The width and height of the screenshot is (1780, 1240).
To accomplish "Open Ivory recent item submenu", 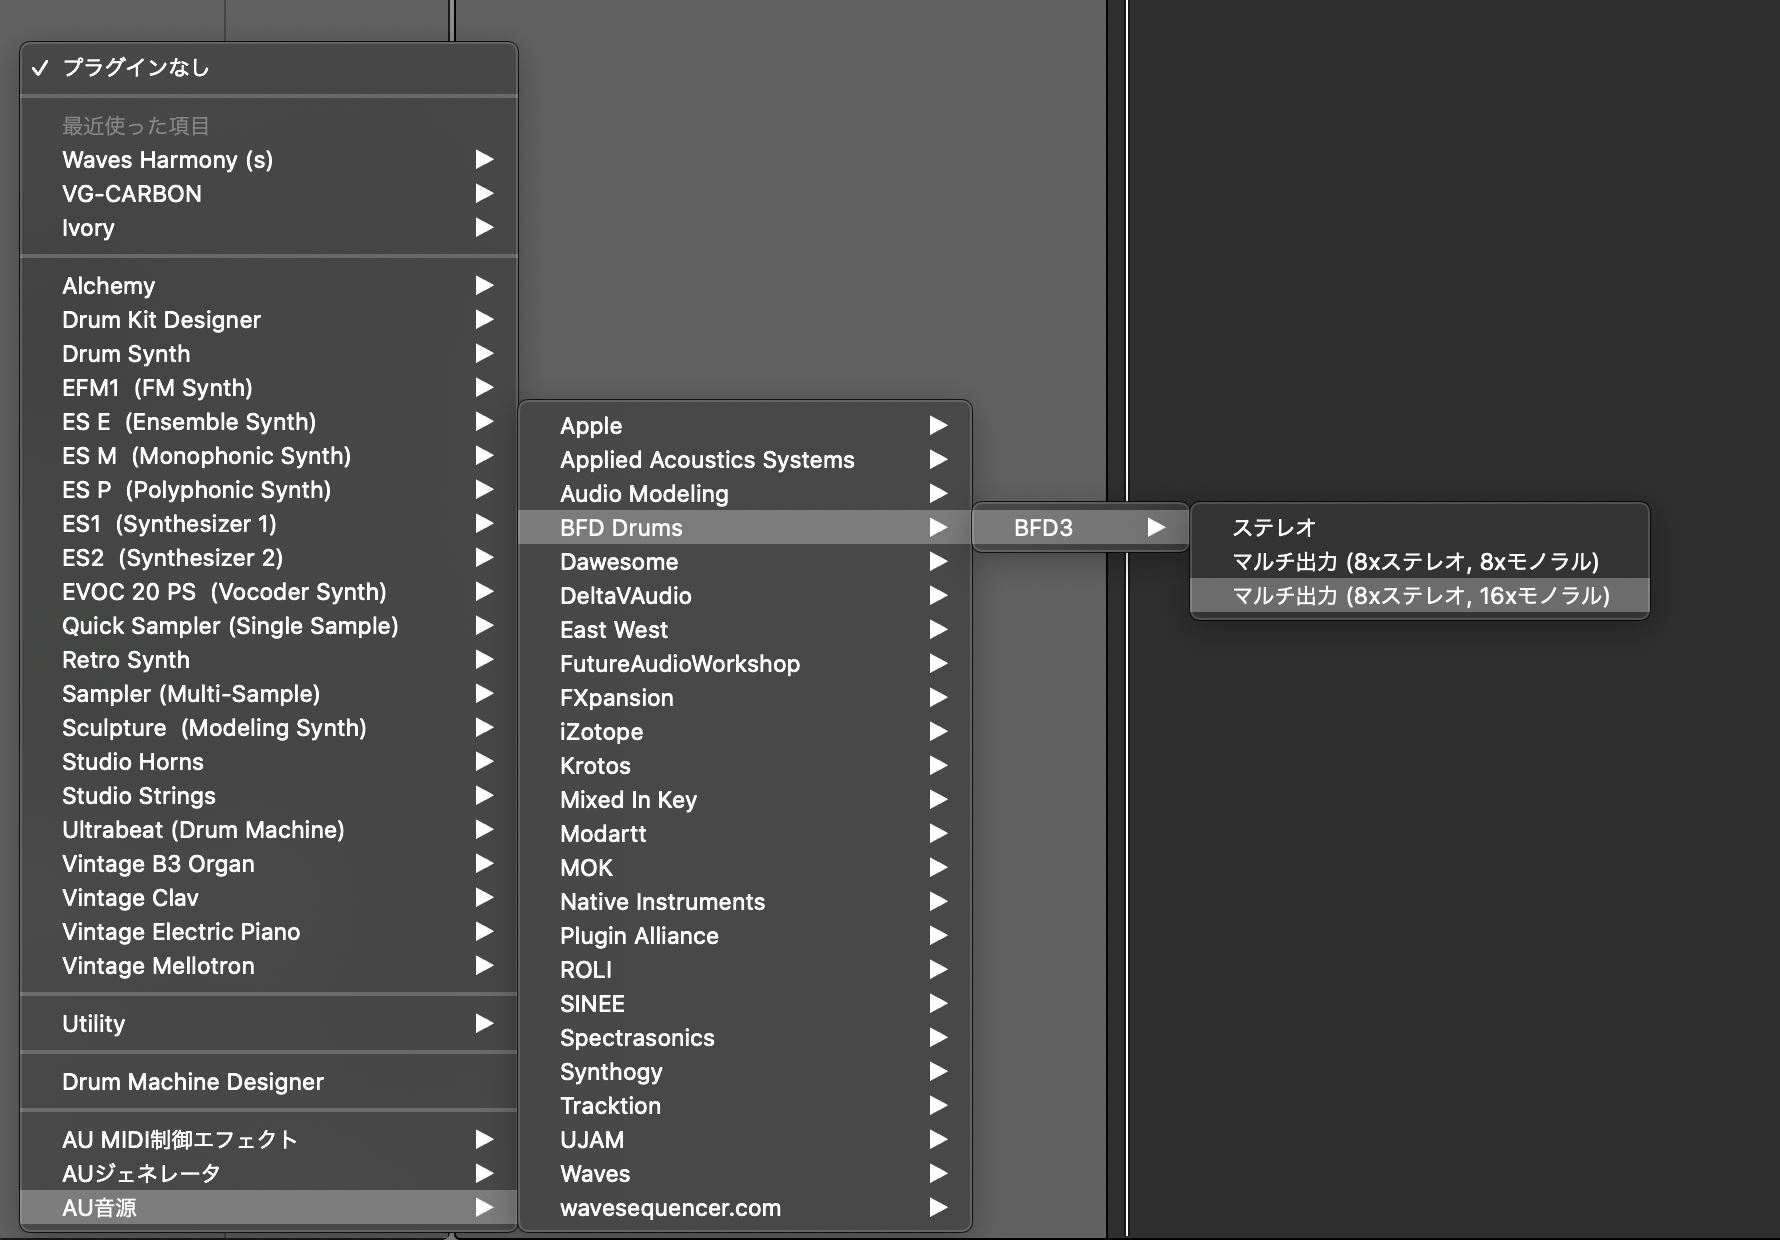I will pyautogui.click(x=268, y=228).
